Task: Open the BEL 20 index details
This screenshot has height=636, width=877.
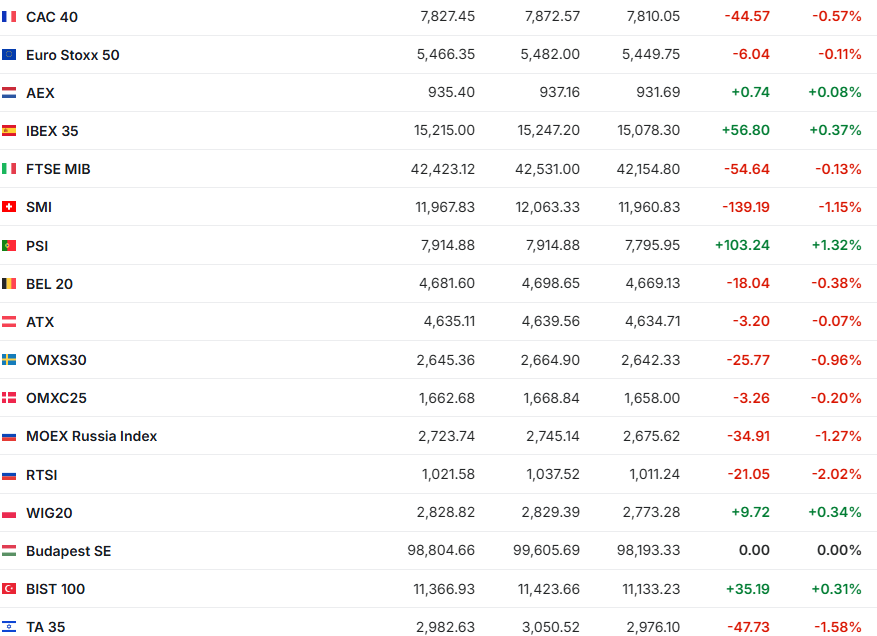Action: click(49, 284)
